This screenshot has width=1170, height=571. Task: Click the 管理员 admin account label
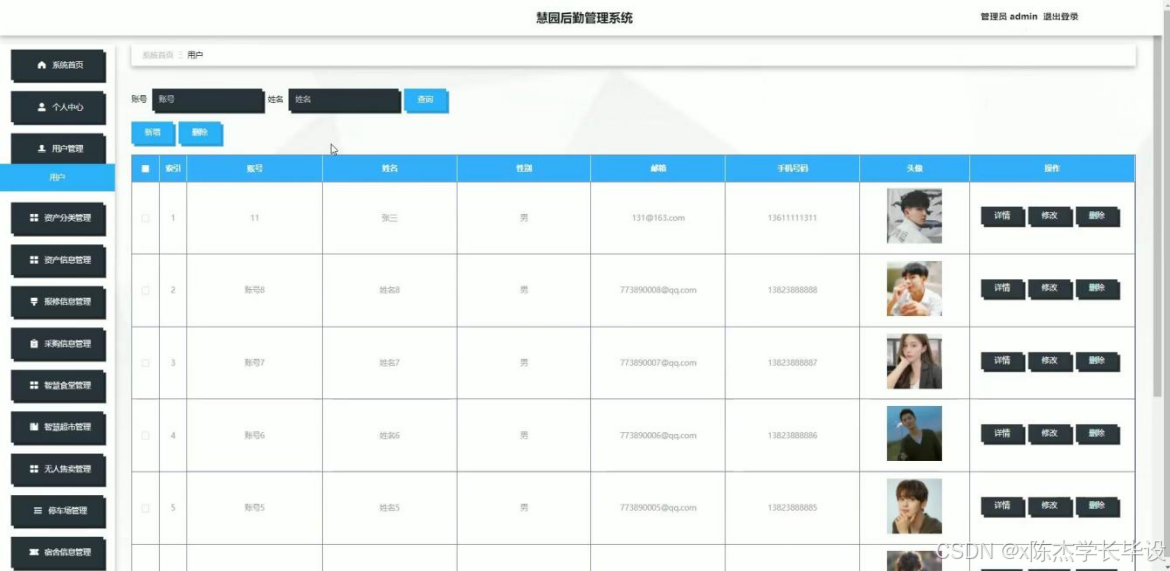tap(1009, 16)
